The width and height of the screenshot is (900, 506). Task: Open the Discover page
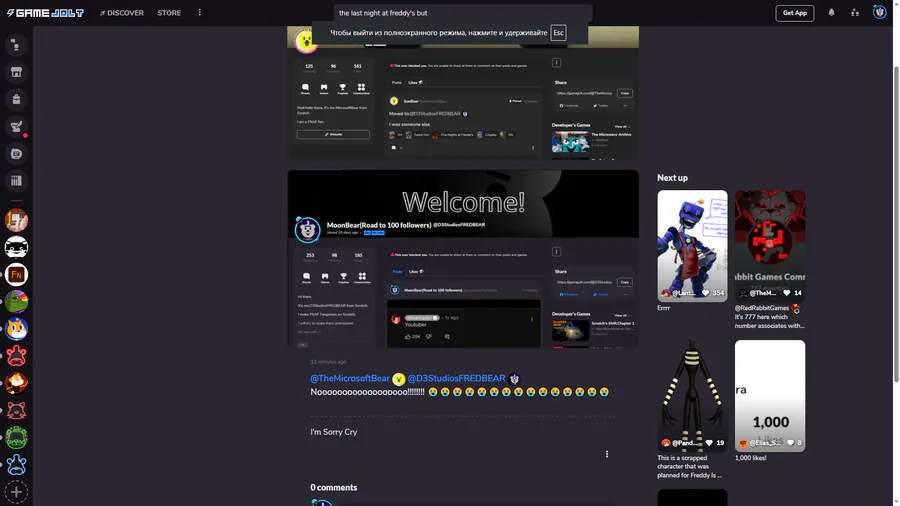pos(122,13)
